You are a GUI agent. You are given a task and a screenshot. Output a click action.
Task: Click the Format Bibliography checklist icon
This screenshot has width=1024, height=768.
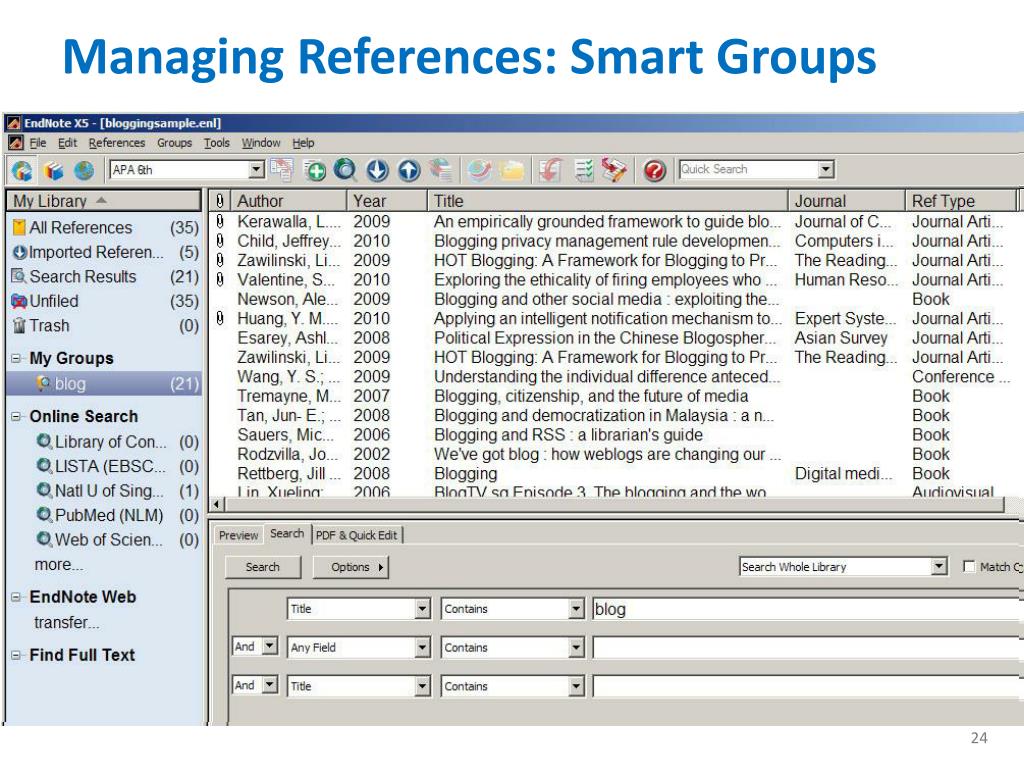pos(583,170)
